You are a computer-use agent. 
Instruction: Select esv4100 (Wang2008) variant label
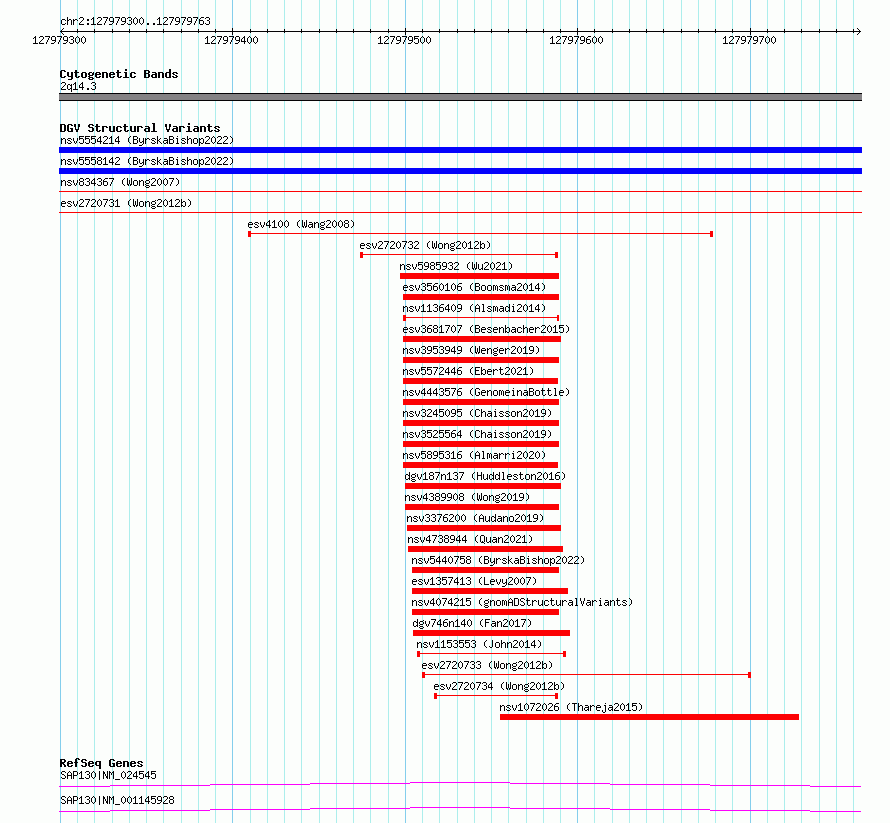[x=301, y=224]
